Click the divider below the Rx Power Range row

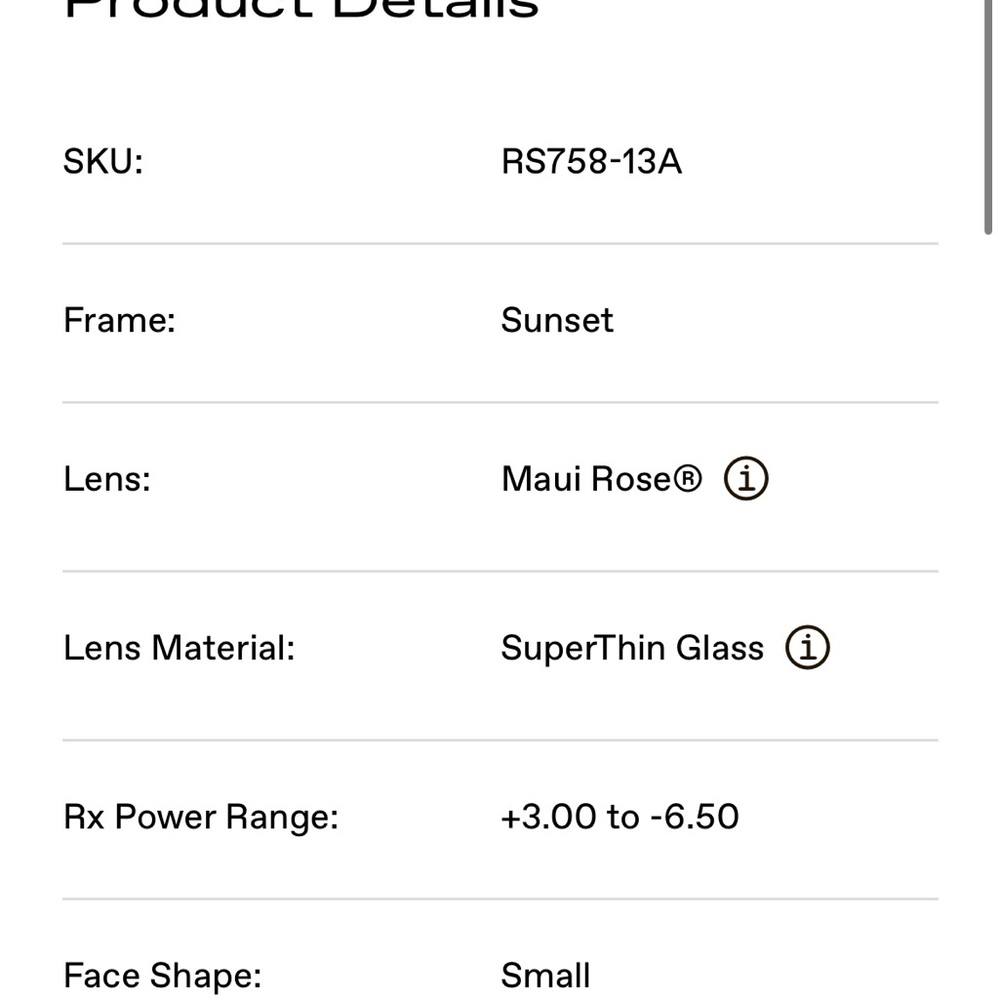tap(500, 899)
